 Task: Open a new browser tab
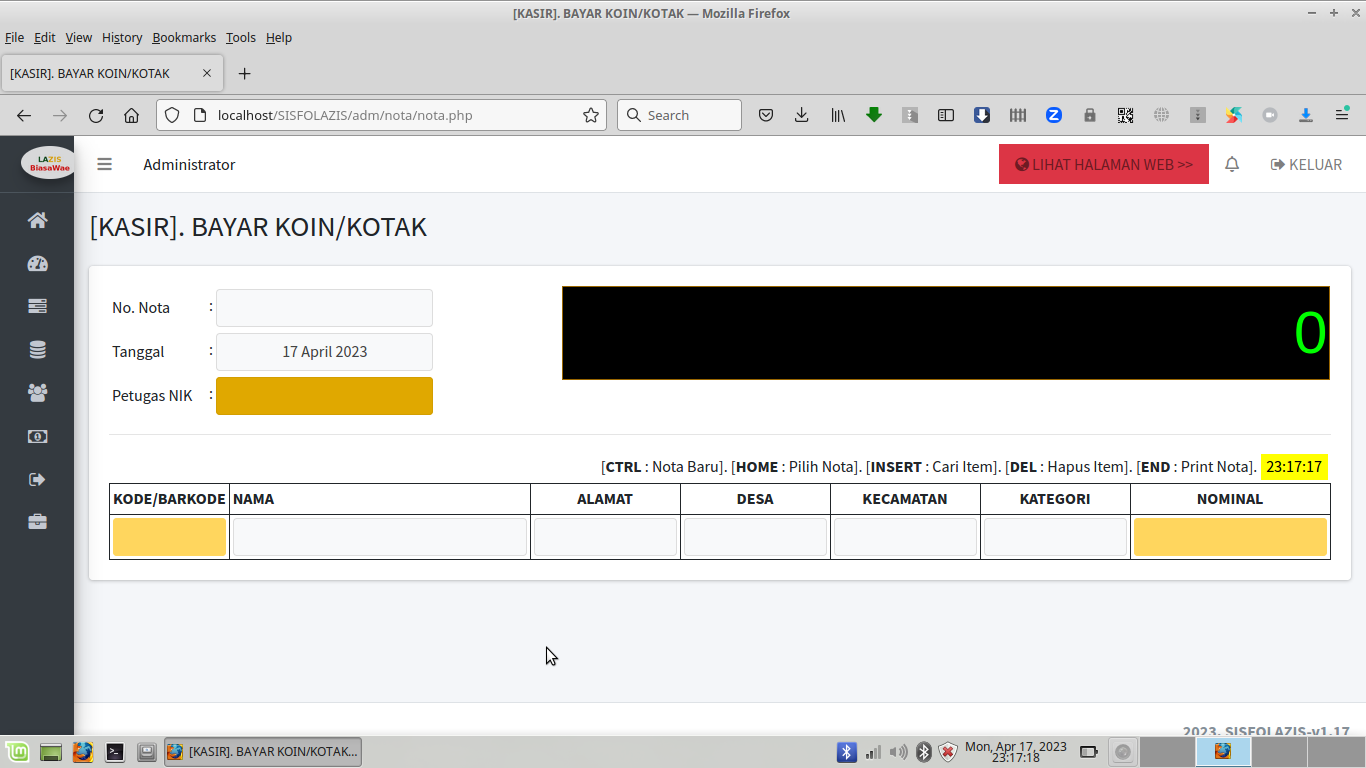[x=244, y=73]
